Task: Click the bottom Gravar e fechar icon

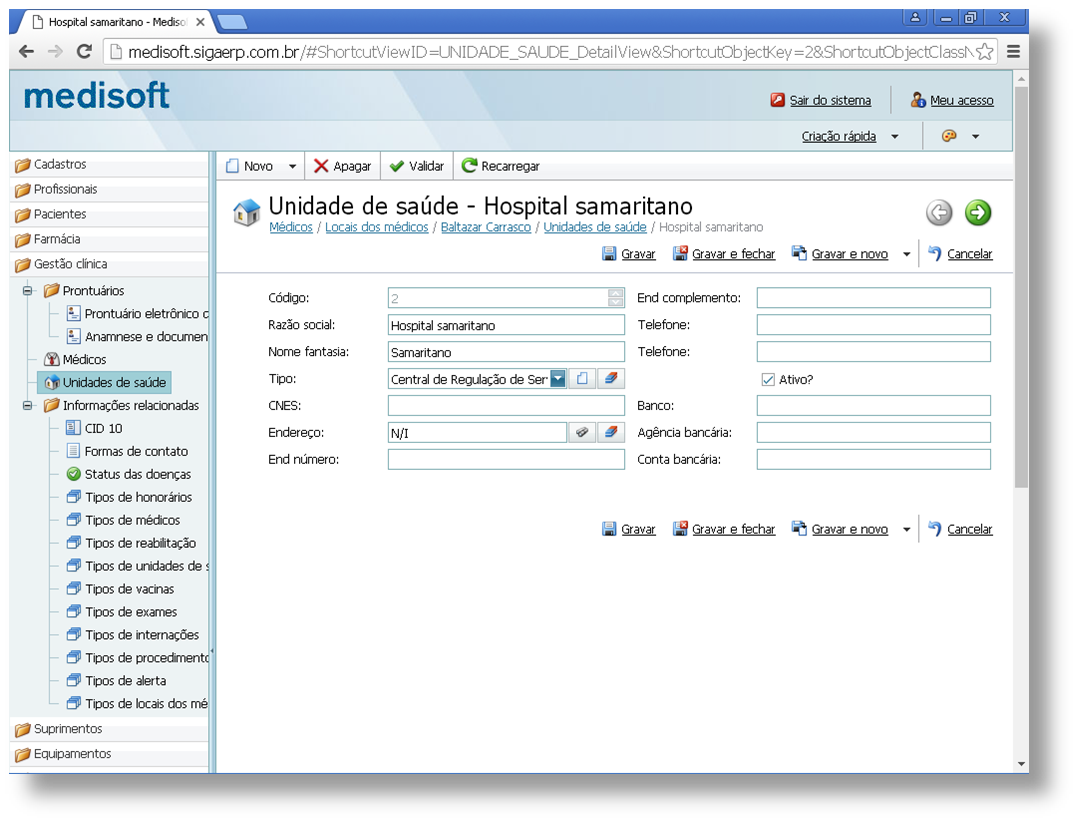Action: pyautogui.click(x=680, y=529)
